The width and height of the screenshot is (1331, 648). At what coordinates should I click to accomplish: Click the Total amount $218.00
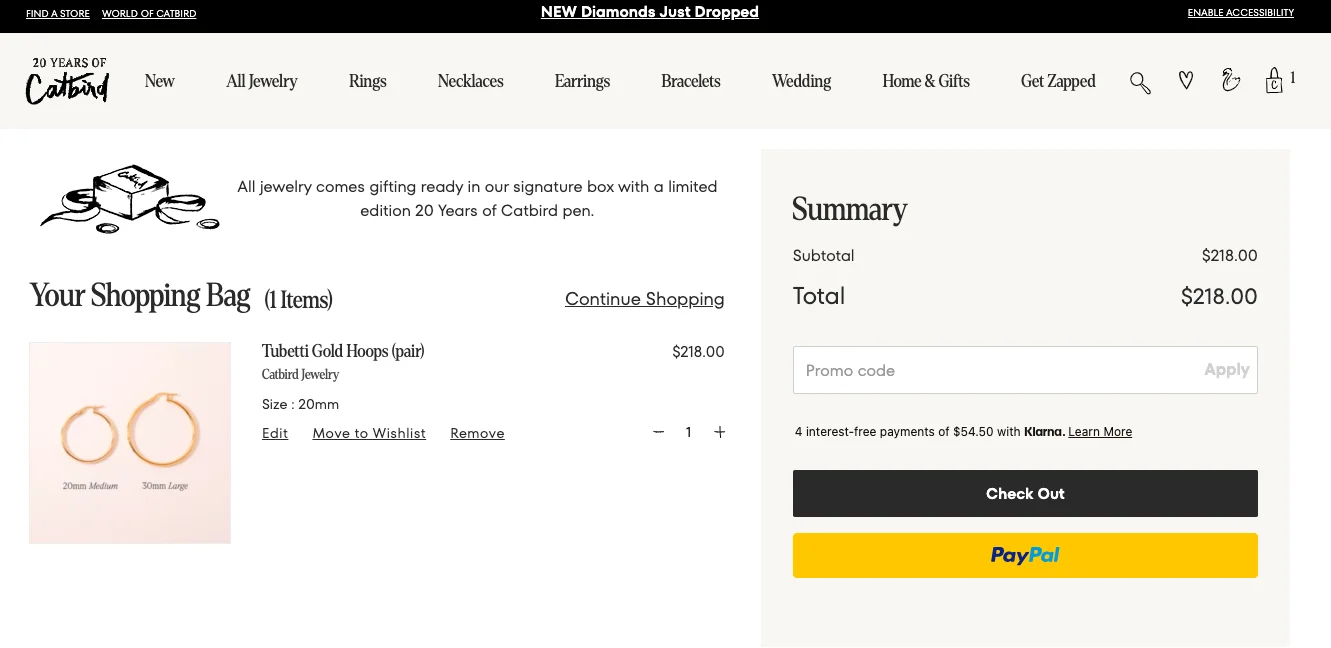1219,297
